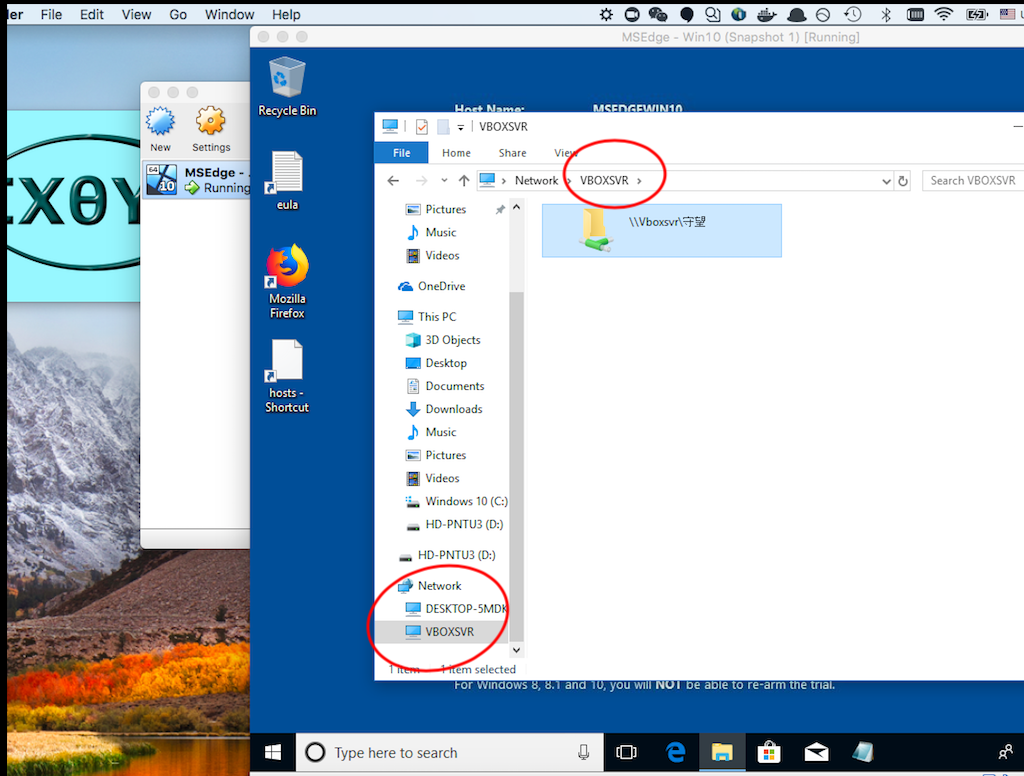1024x776 pixels.
Task: Select Documents in the navigation pane
Action: click(x=445, y=386)
